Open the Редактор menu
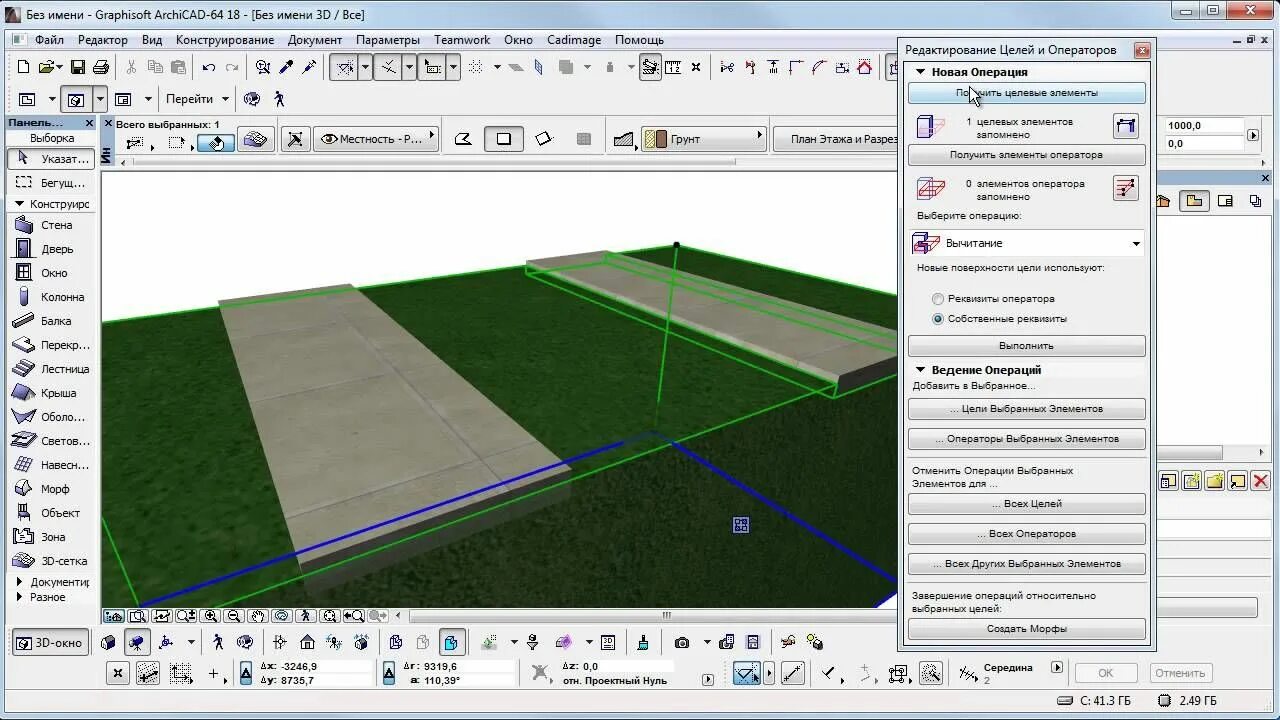 click(x=103, y=40)
